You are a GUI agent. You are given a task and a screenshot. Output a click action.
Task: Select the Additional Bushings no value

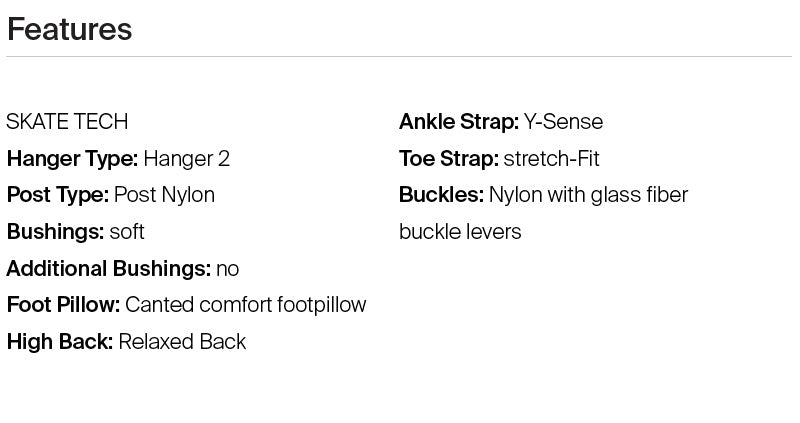228,269
